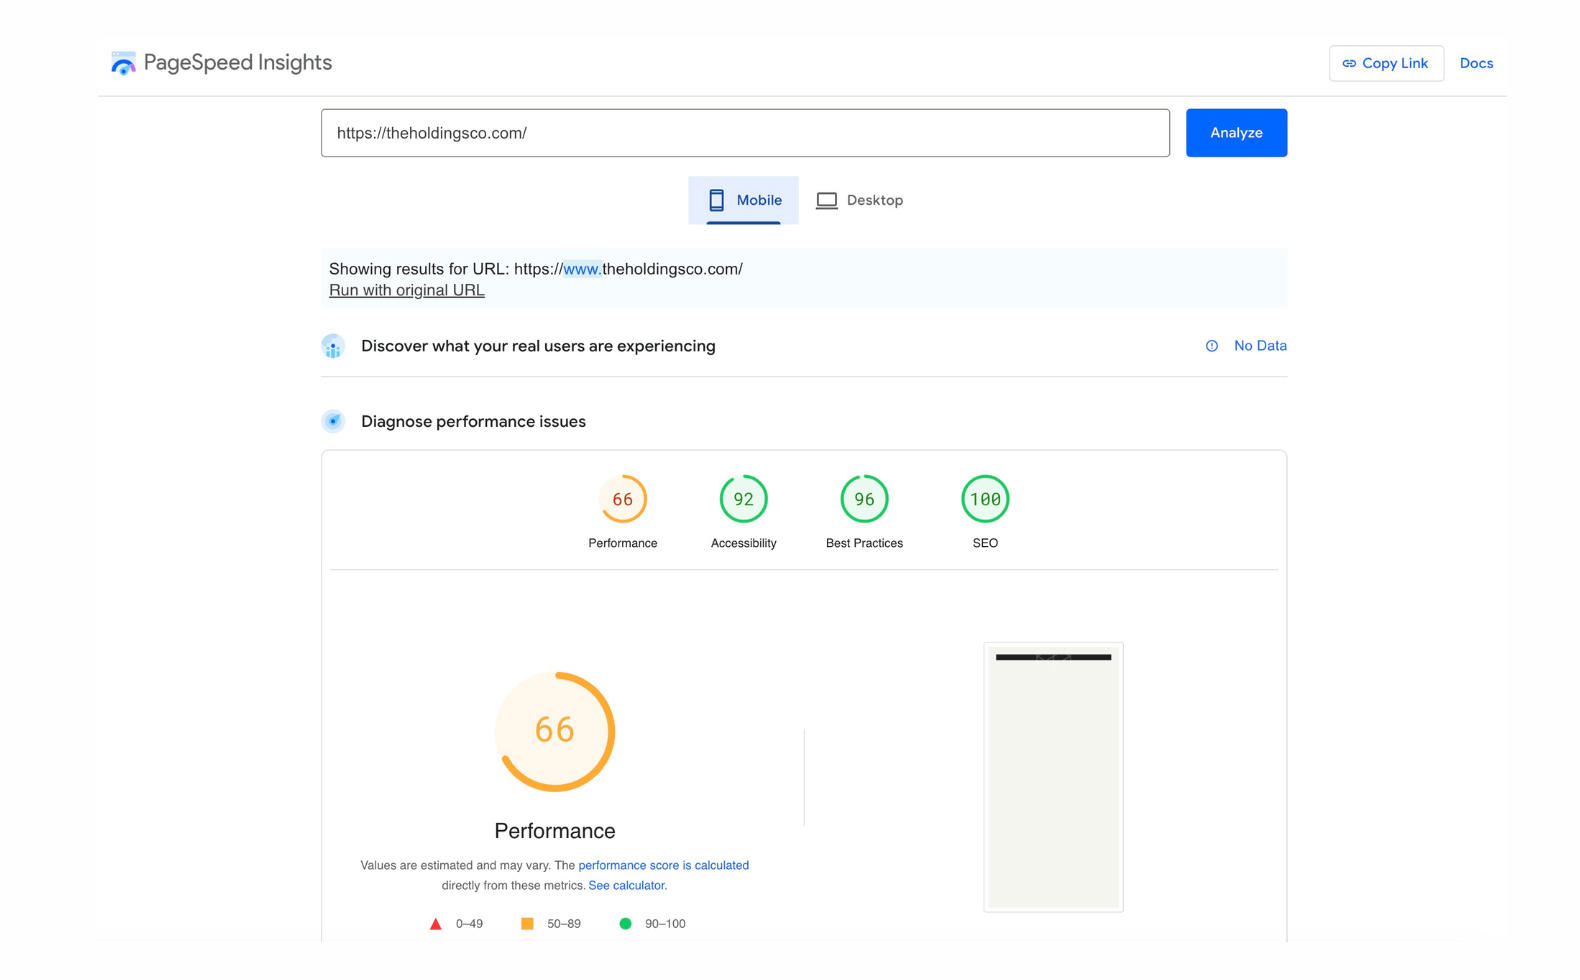The width and height of the screenshot is (1580, 980).
Task: Click the link icon in Copy Link
Action: point(1349,63)
